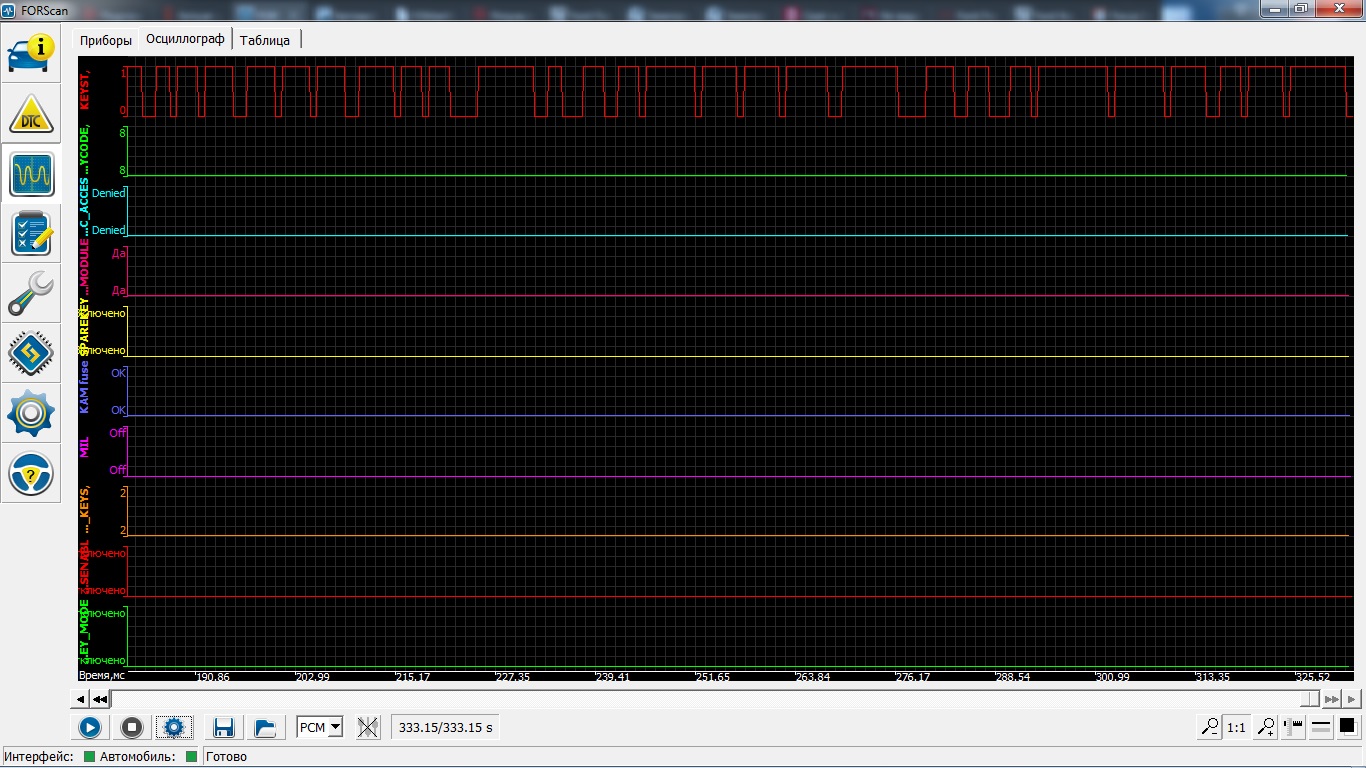Start data logging with play button
1366x768 pixels.
click(90, 728)
